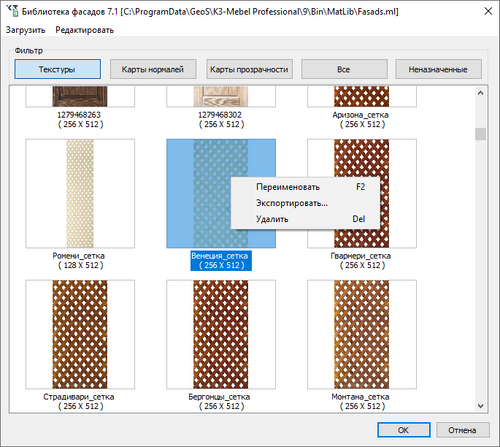Select the Ромени_сетка texture thumbnail
Viewport: 500px width, 447px height.
pyautogui.click(x=80, y=193)
